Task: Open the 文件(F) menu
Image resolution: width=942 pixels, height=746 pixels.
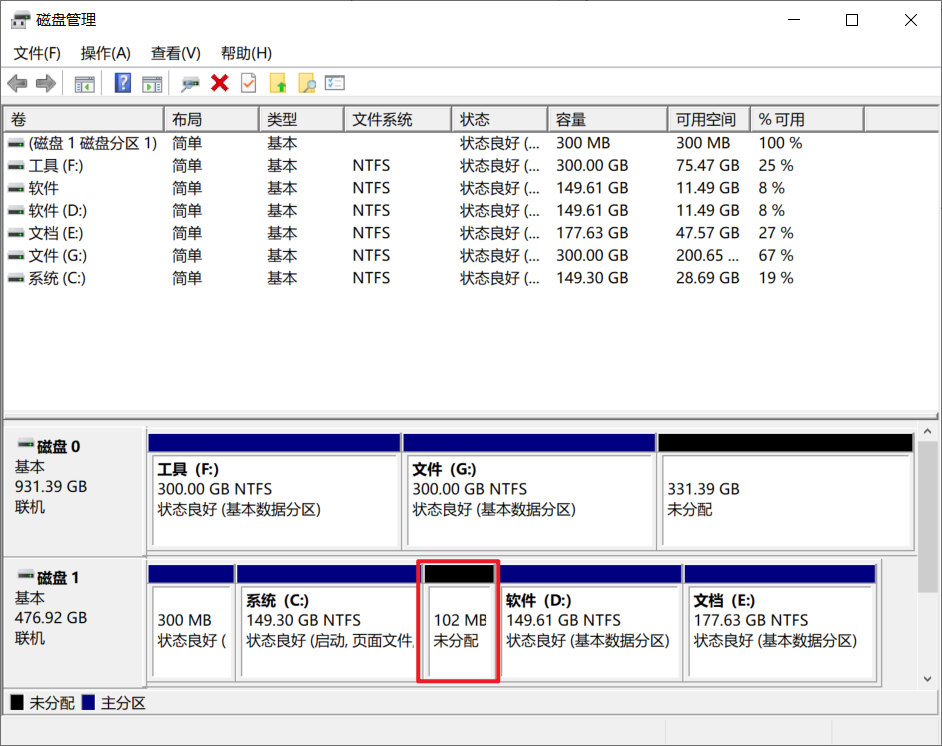Action: click(x=37, y=53)
